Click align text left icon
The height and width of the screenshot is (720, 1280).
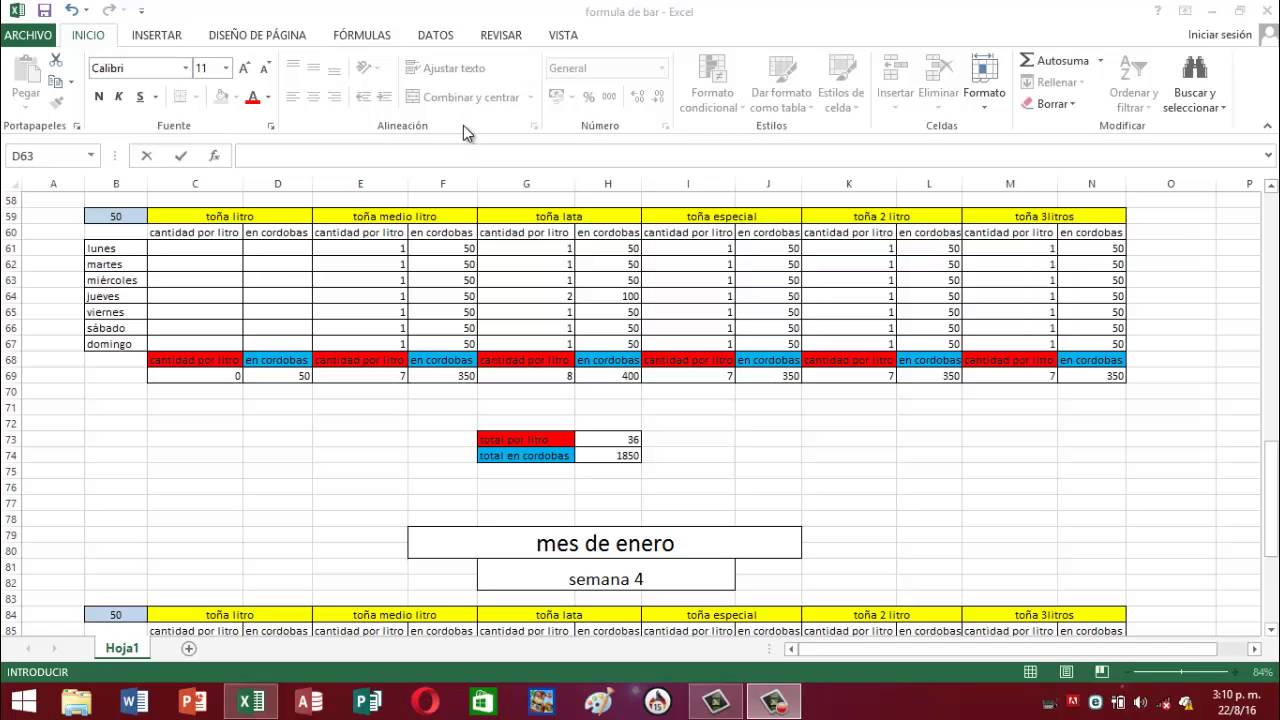[293, 97]
